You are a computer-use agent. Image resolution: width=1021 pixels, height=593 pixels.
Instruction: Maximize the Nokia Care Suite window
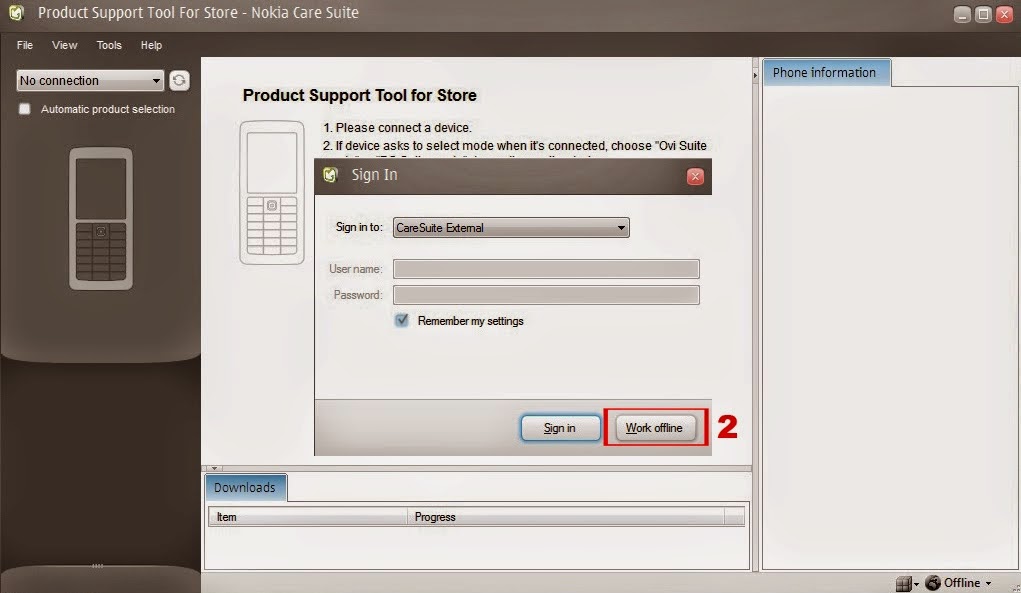(983, 14)
